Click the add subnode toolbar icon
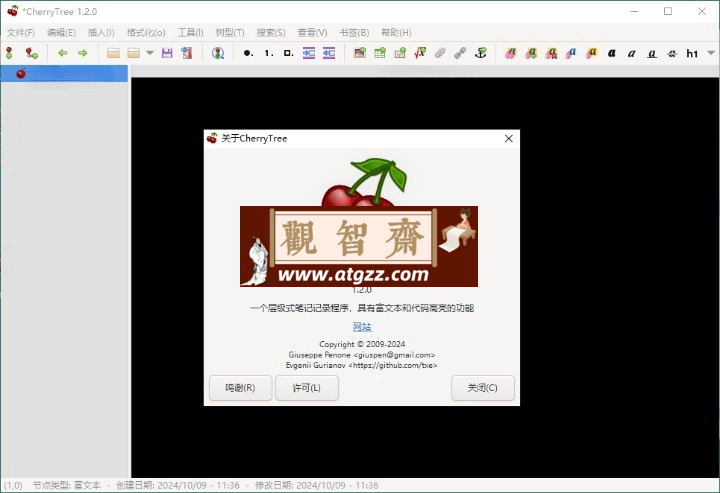Screen dimensions: 720x493 pyautogui.click(x=31, y=53)
